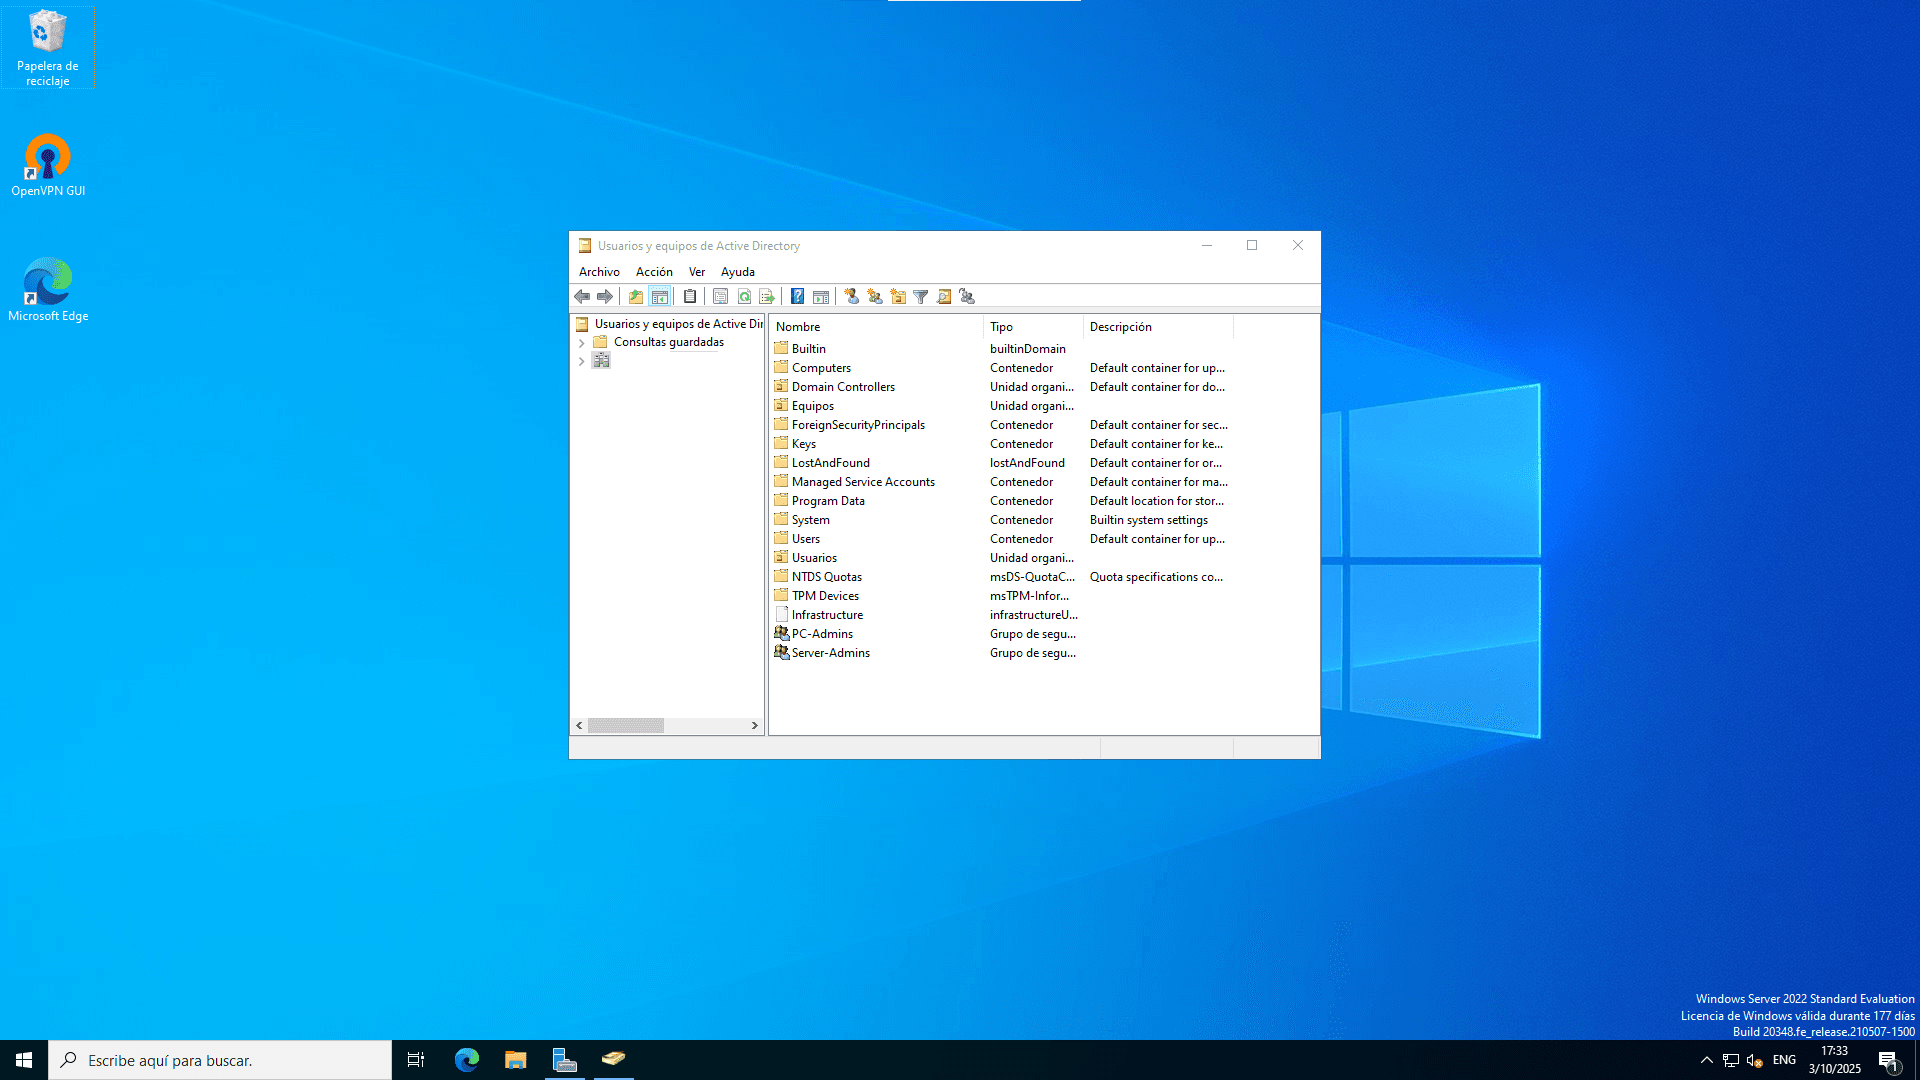1920x1080 pixels.
Task: Navigate back with the back arrow
Action: tap(583, 296)
